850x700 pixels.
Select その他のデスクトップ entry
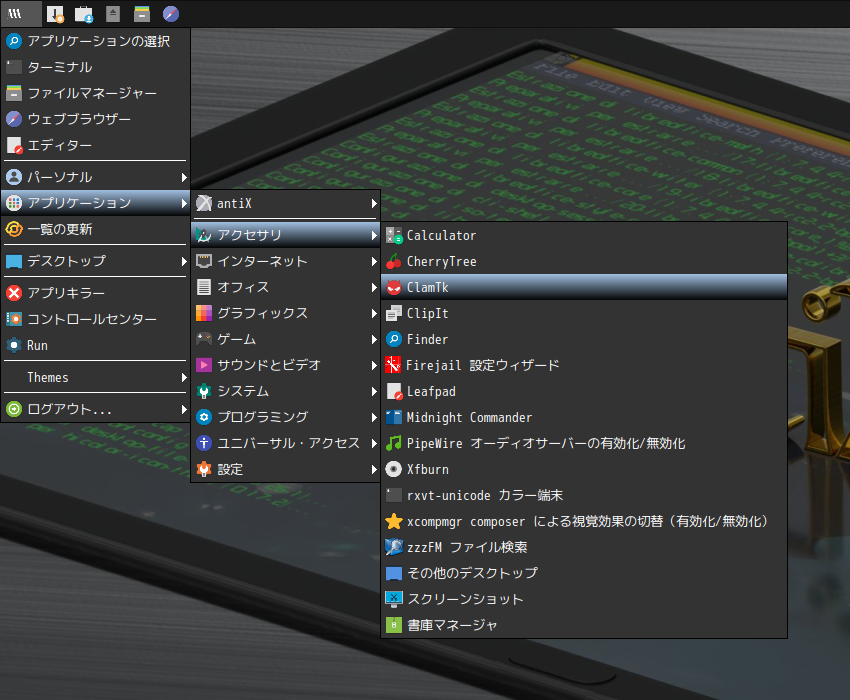tap(584, 574)
